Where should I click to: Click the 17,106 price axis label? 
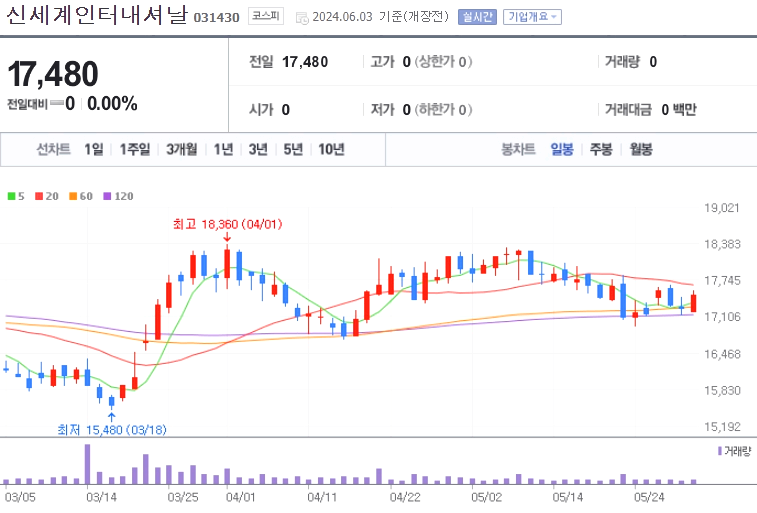[x=722, y=317]
